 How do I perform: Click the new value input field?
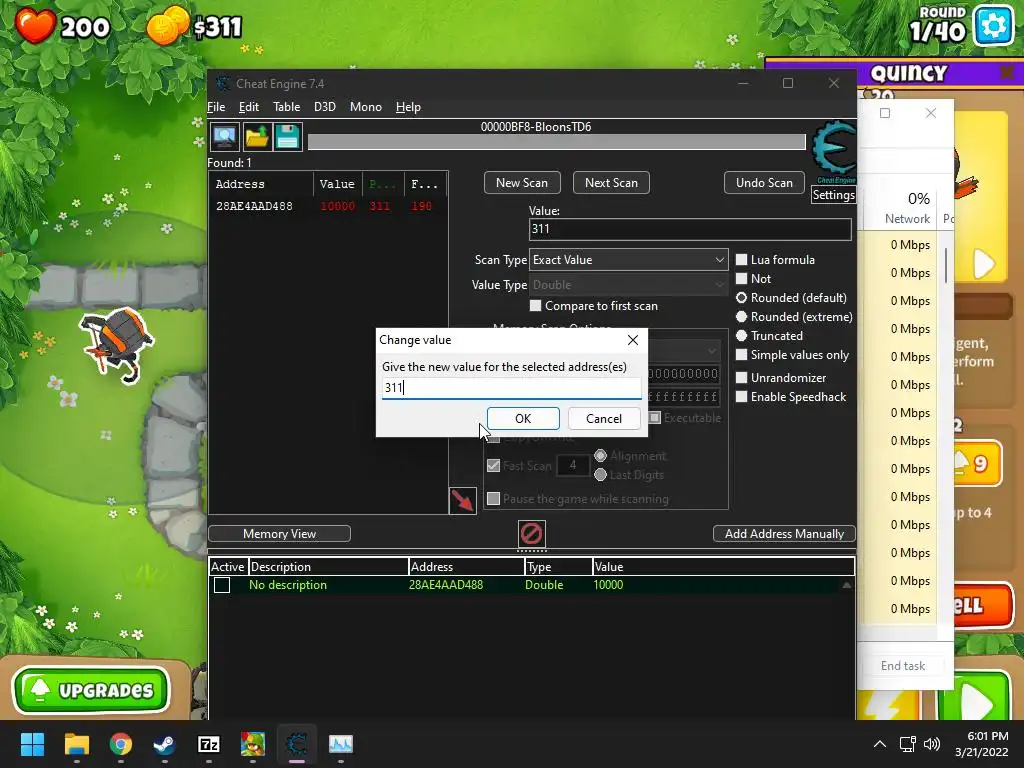[x=511, y=388]
